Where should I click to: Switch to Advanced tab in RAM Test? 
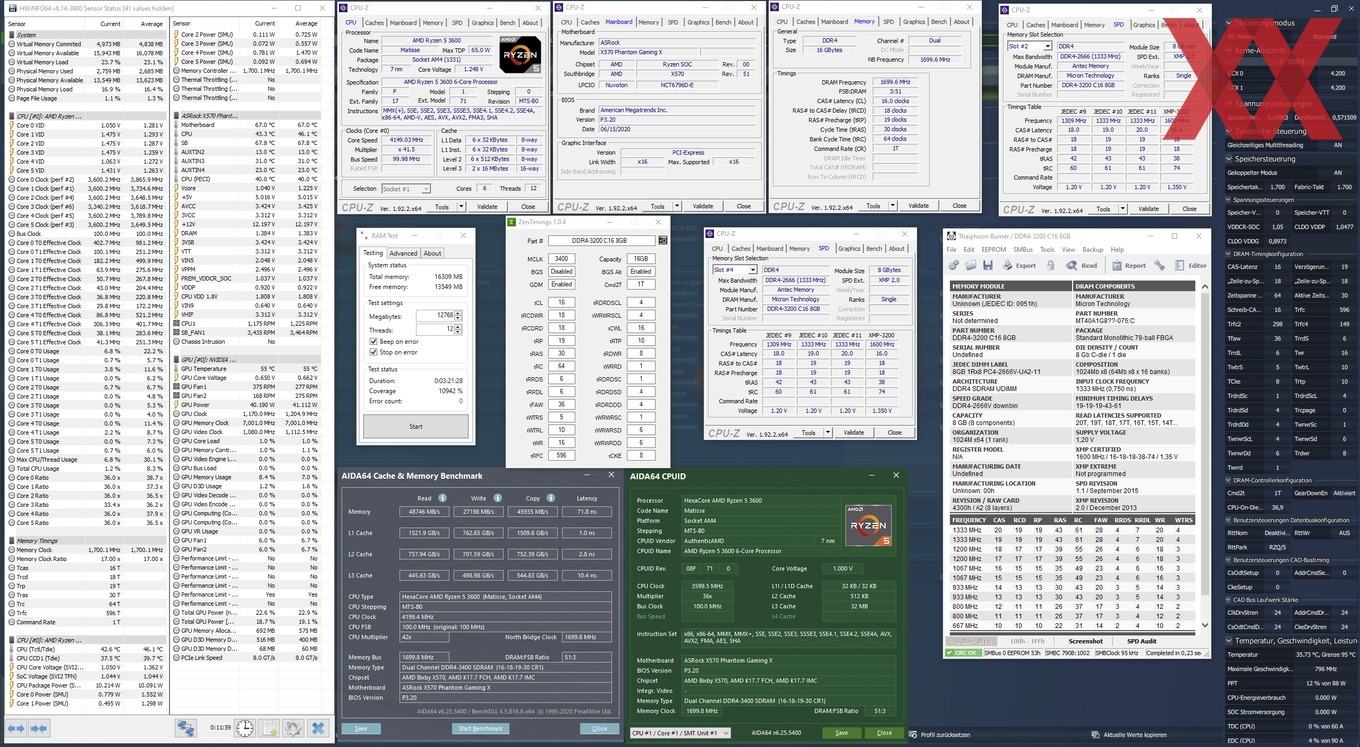403,253
